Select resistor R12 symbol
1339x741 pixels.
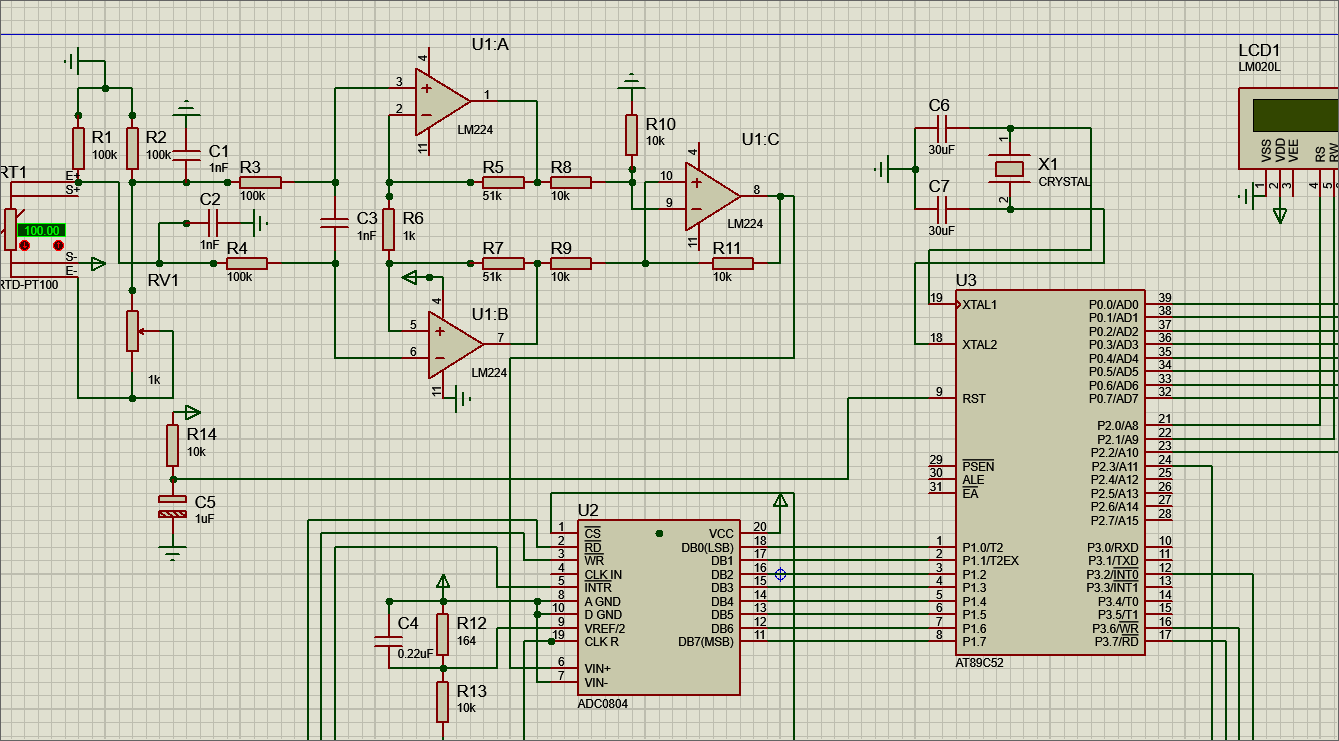coord(443,634)
